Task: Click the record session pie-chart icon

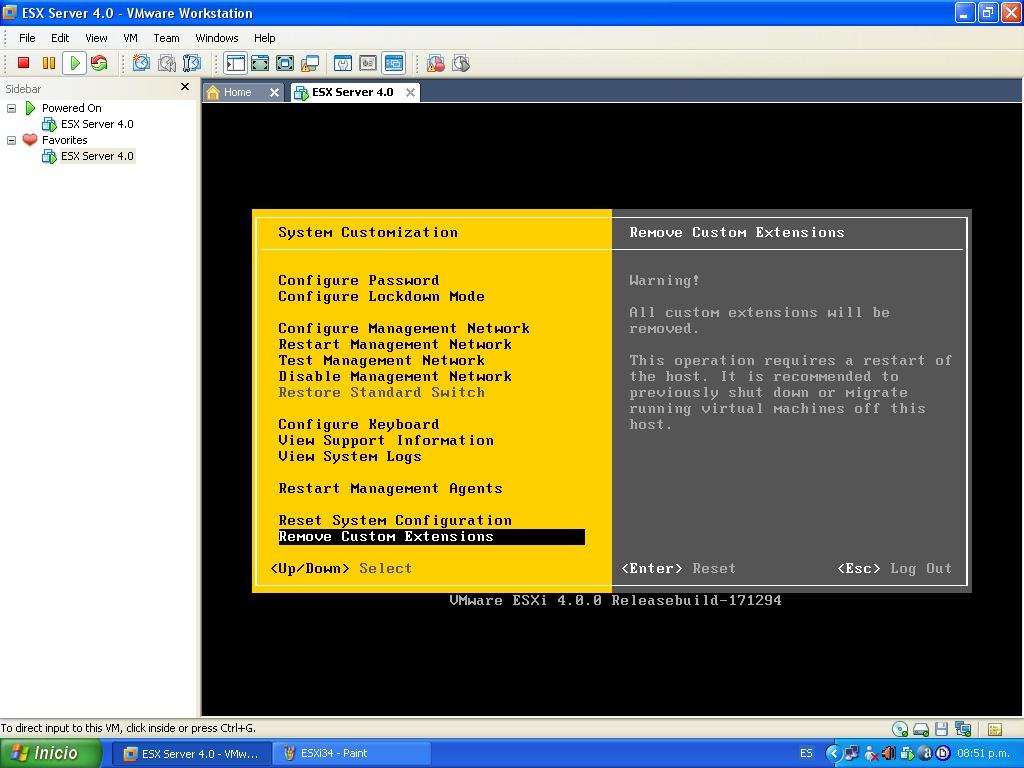Action: pyautogui.click(x=436, y=63)
